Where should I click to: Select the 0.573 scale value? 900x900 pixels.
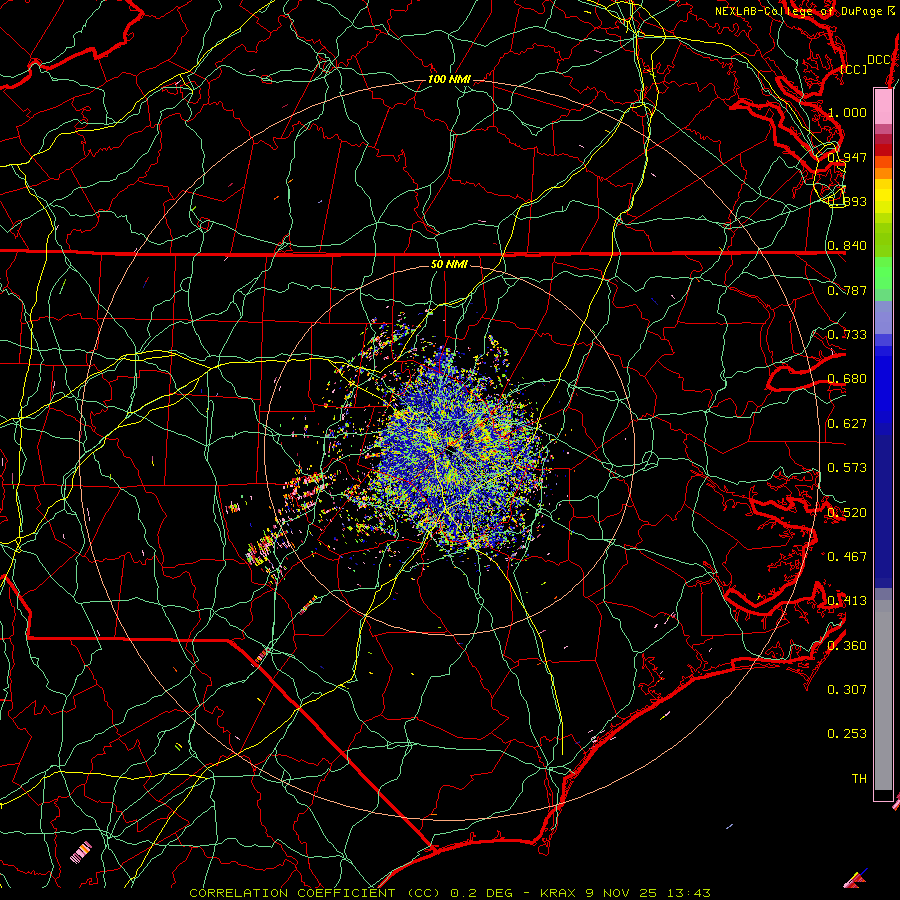point(847,468)
